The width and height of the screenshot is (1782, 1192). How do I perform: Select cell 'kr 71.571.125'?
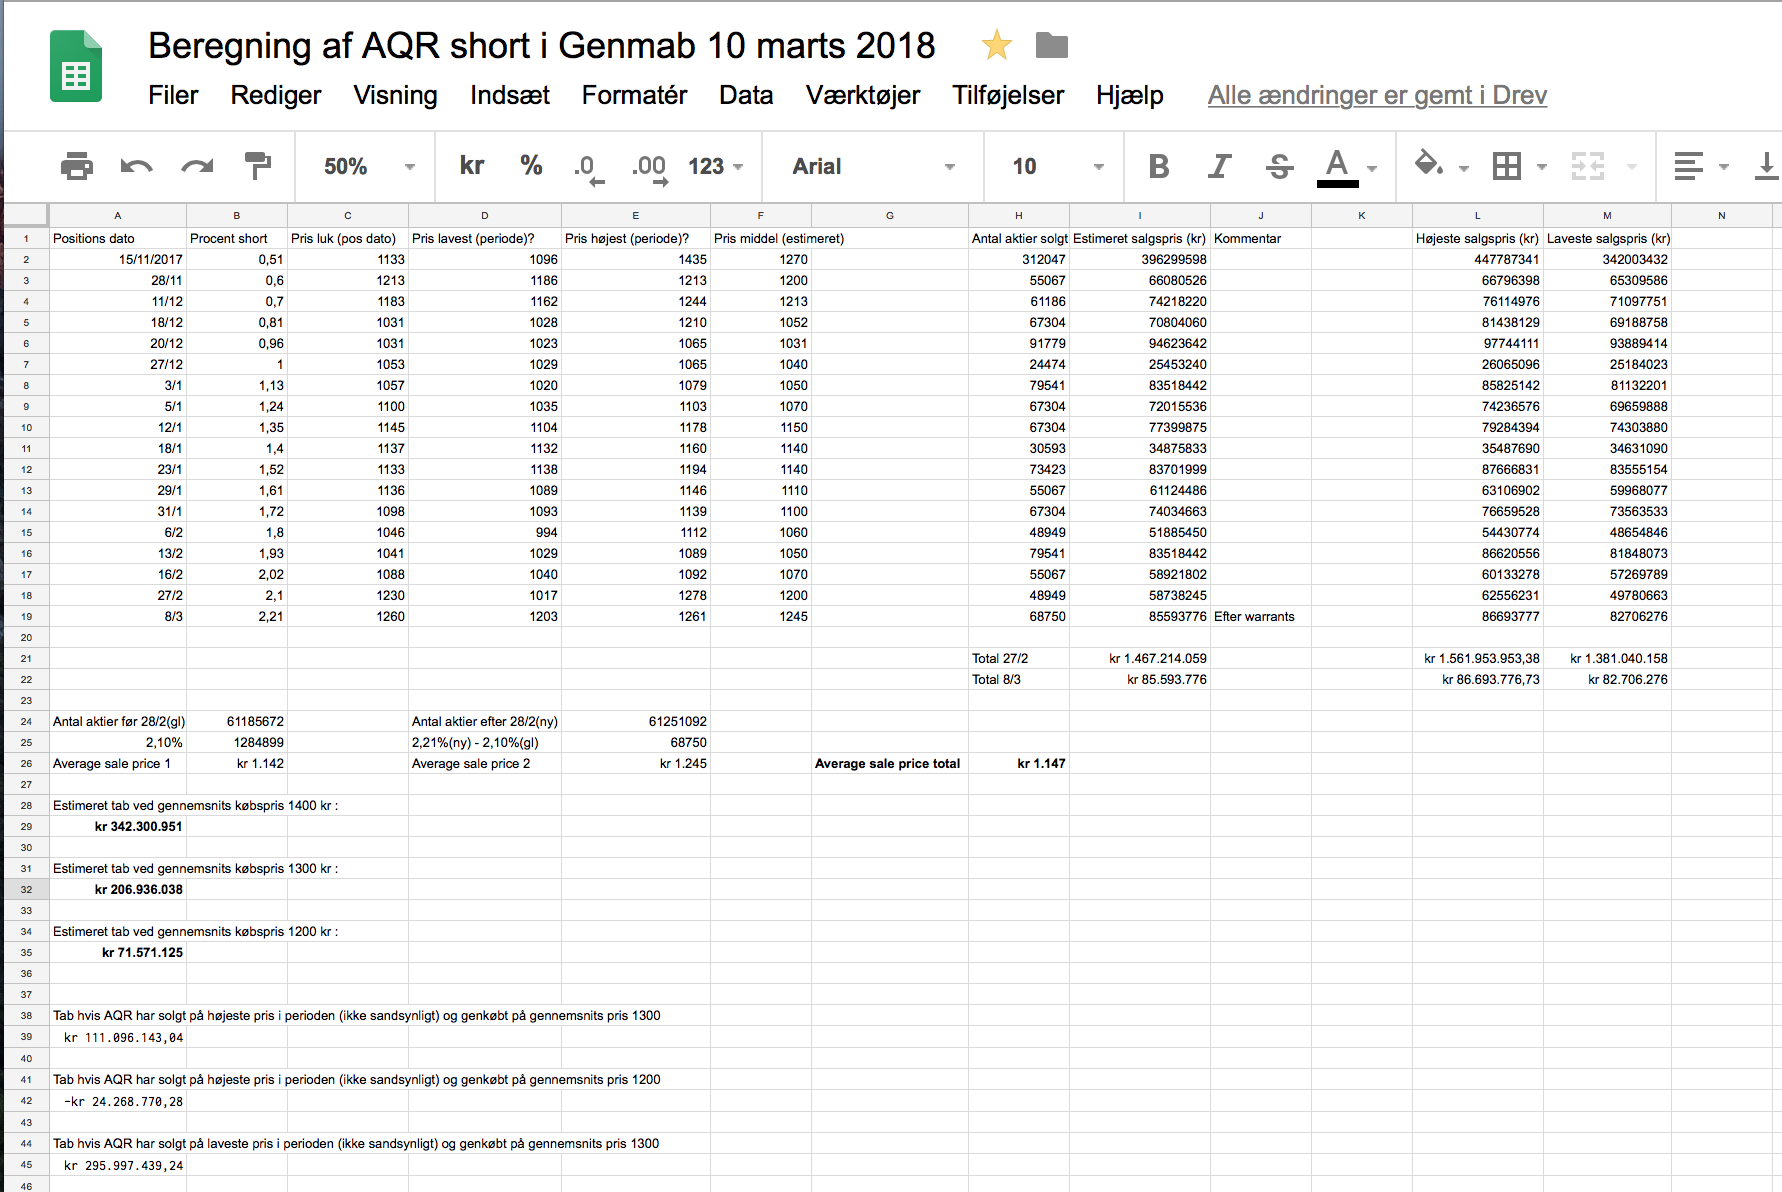pyautogui.click(x=118, y=952)
